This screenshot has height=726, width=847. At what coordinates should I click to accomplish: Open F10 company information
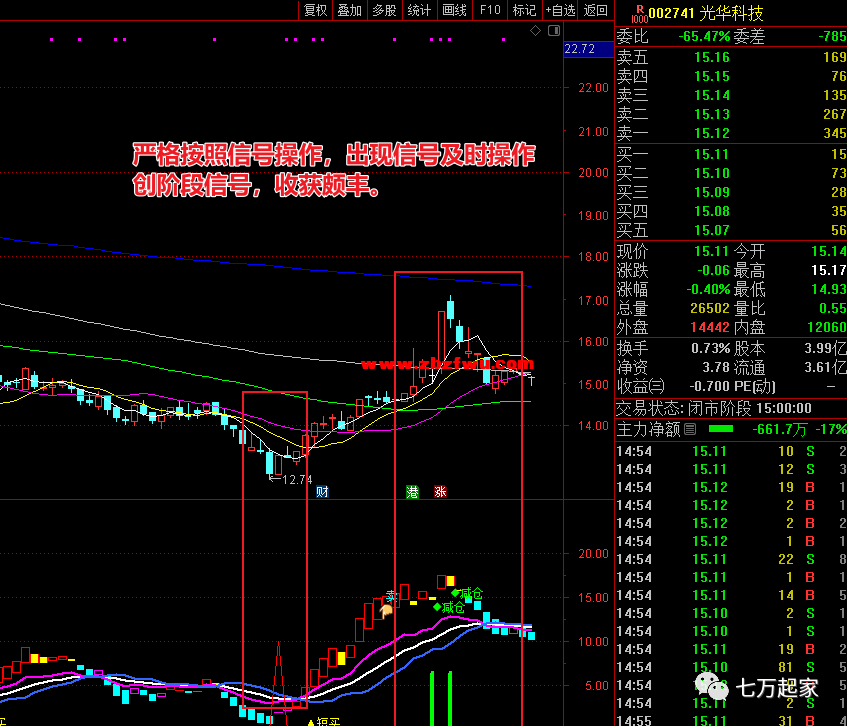(x=490, y=10)
